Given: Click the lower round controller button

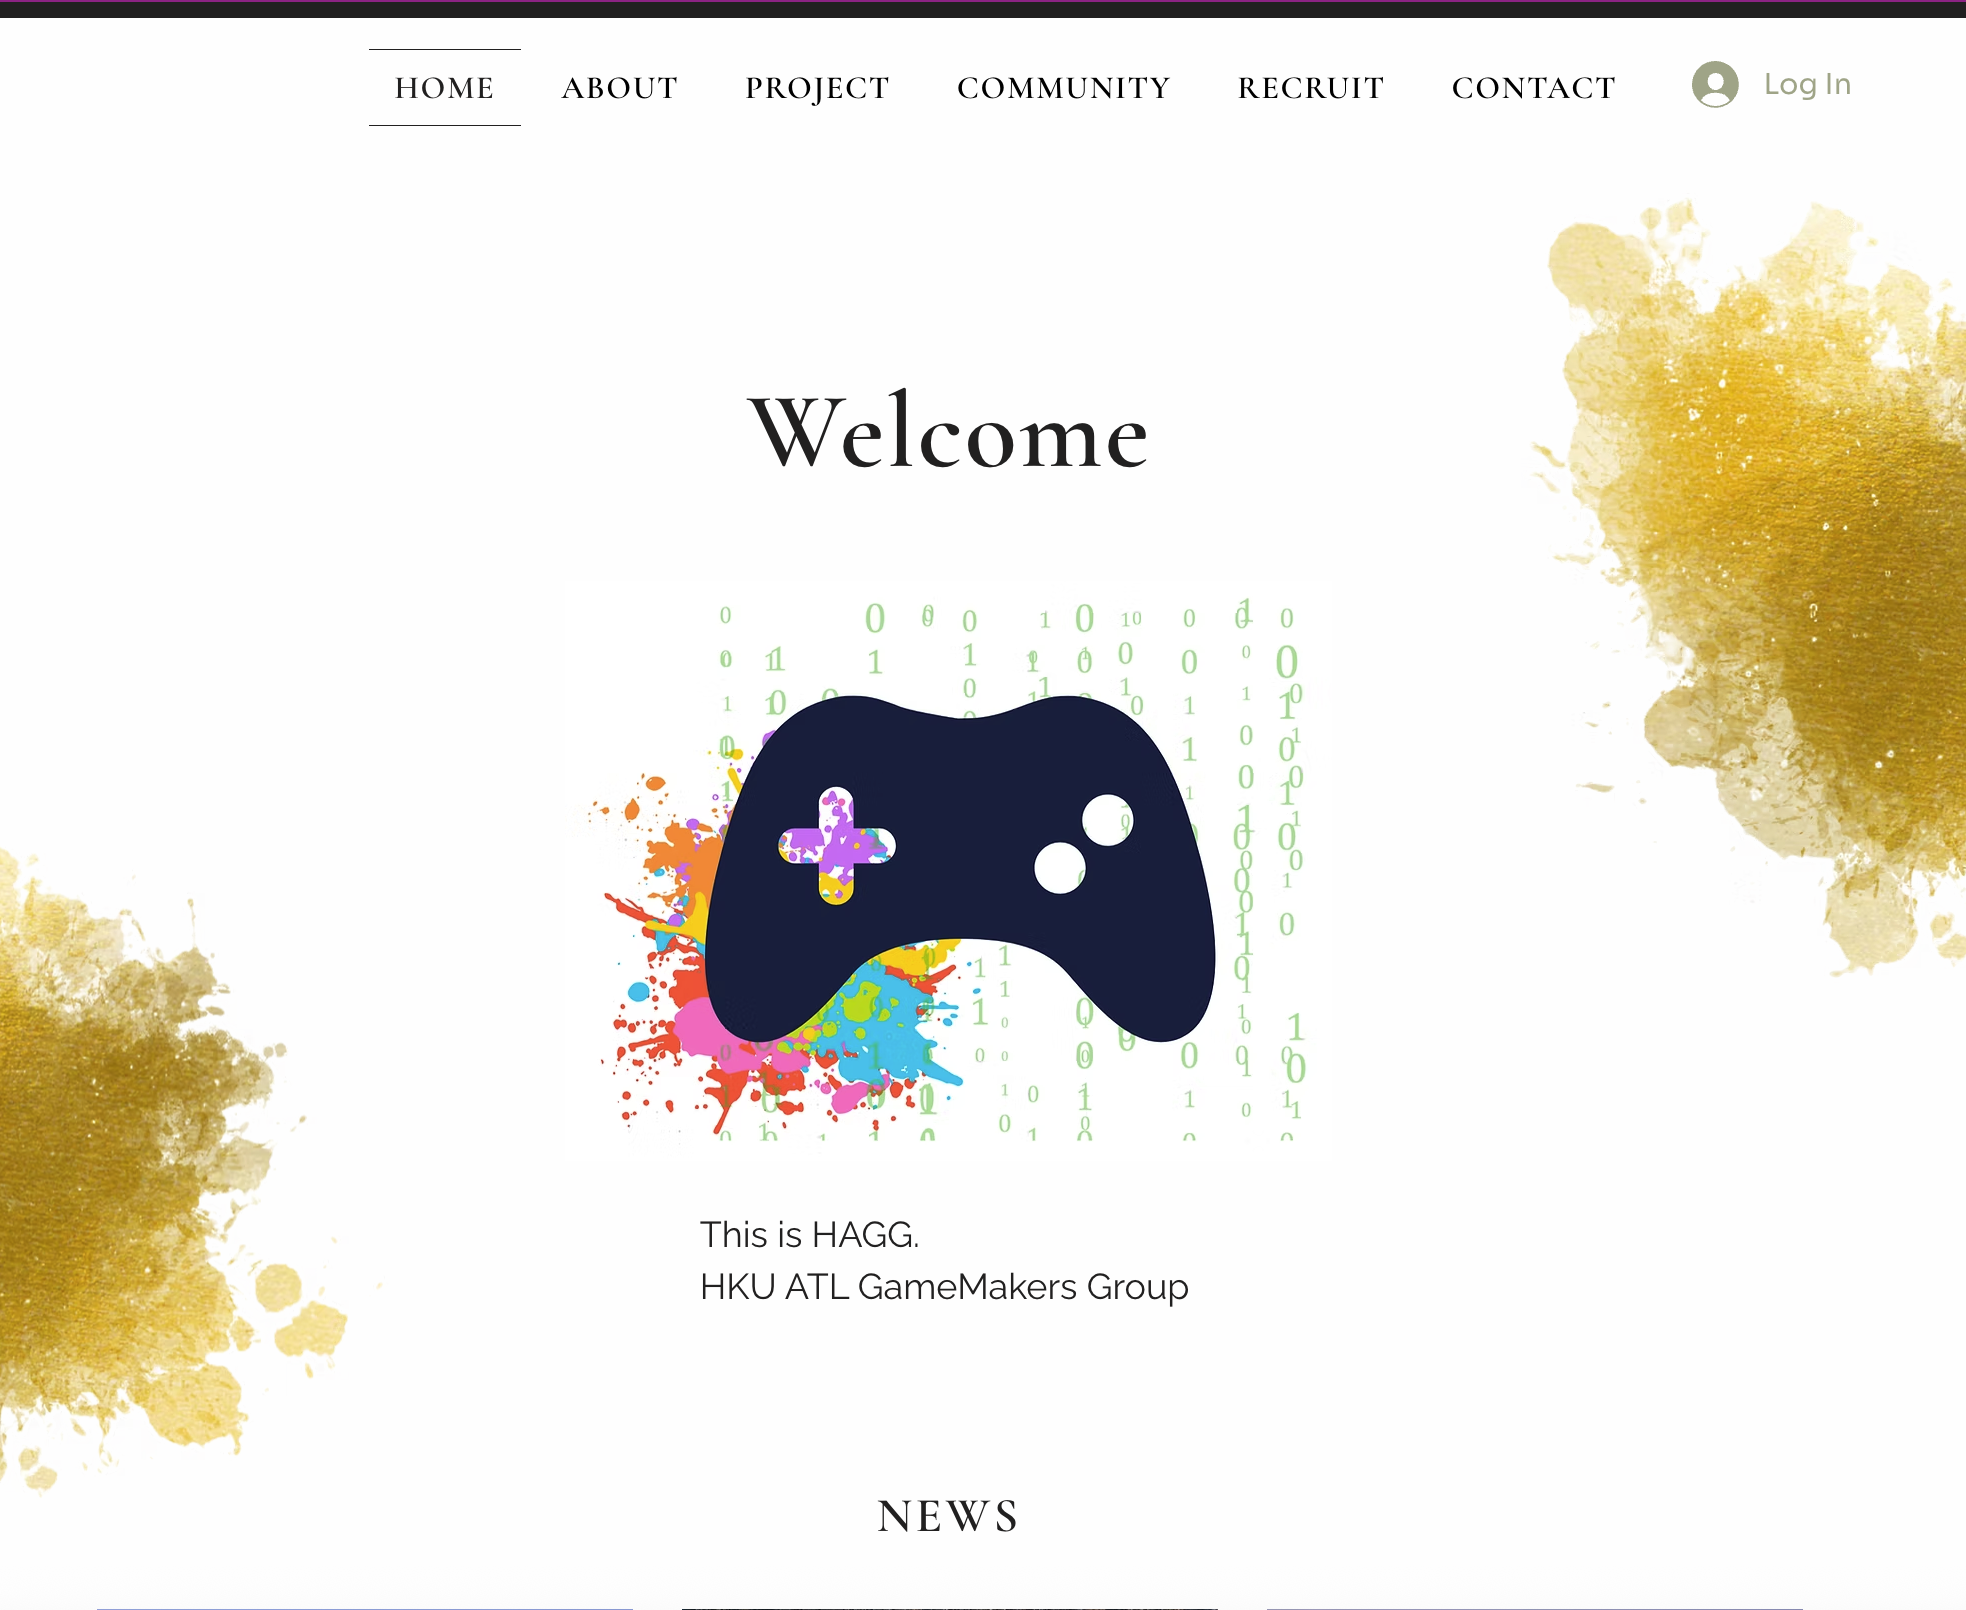Looking at the screenshot, I should click(1060, 867).
